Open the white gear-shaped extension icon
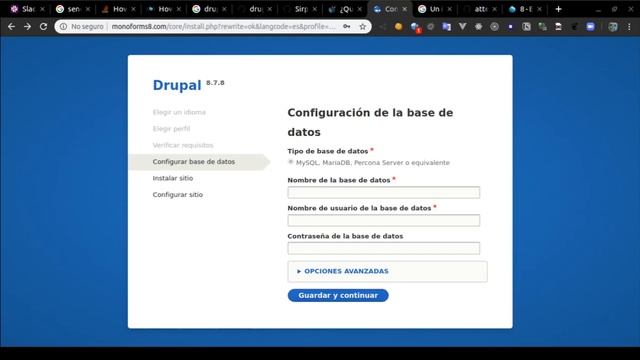This screenshot has width=640, height=360. click(478, 27)
